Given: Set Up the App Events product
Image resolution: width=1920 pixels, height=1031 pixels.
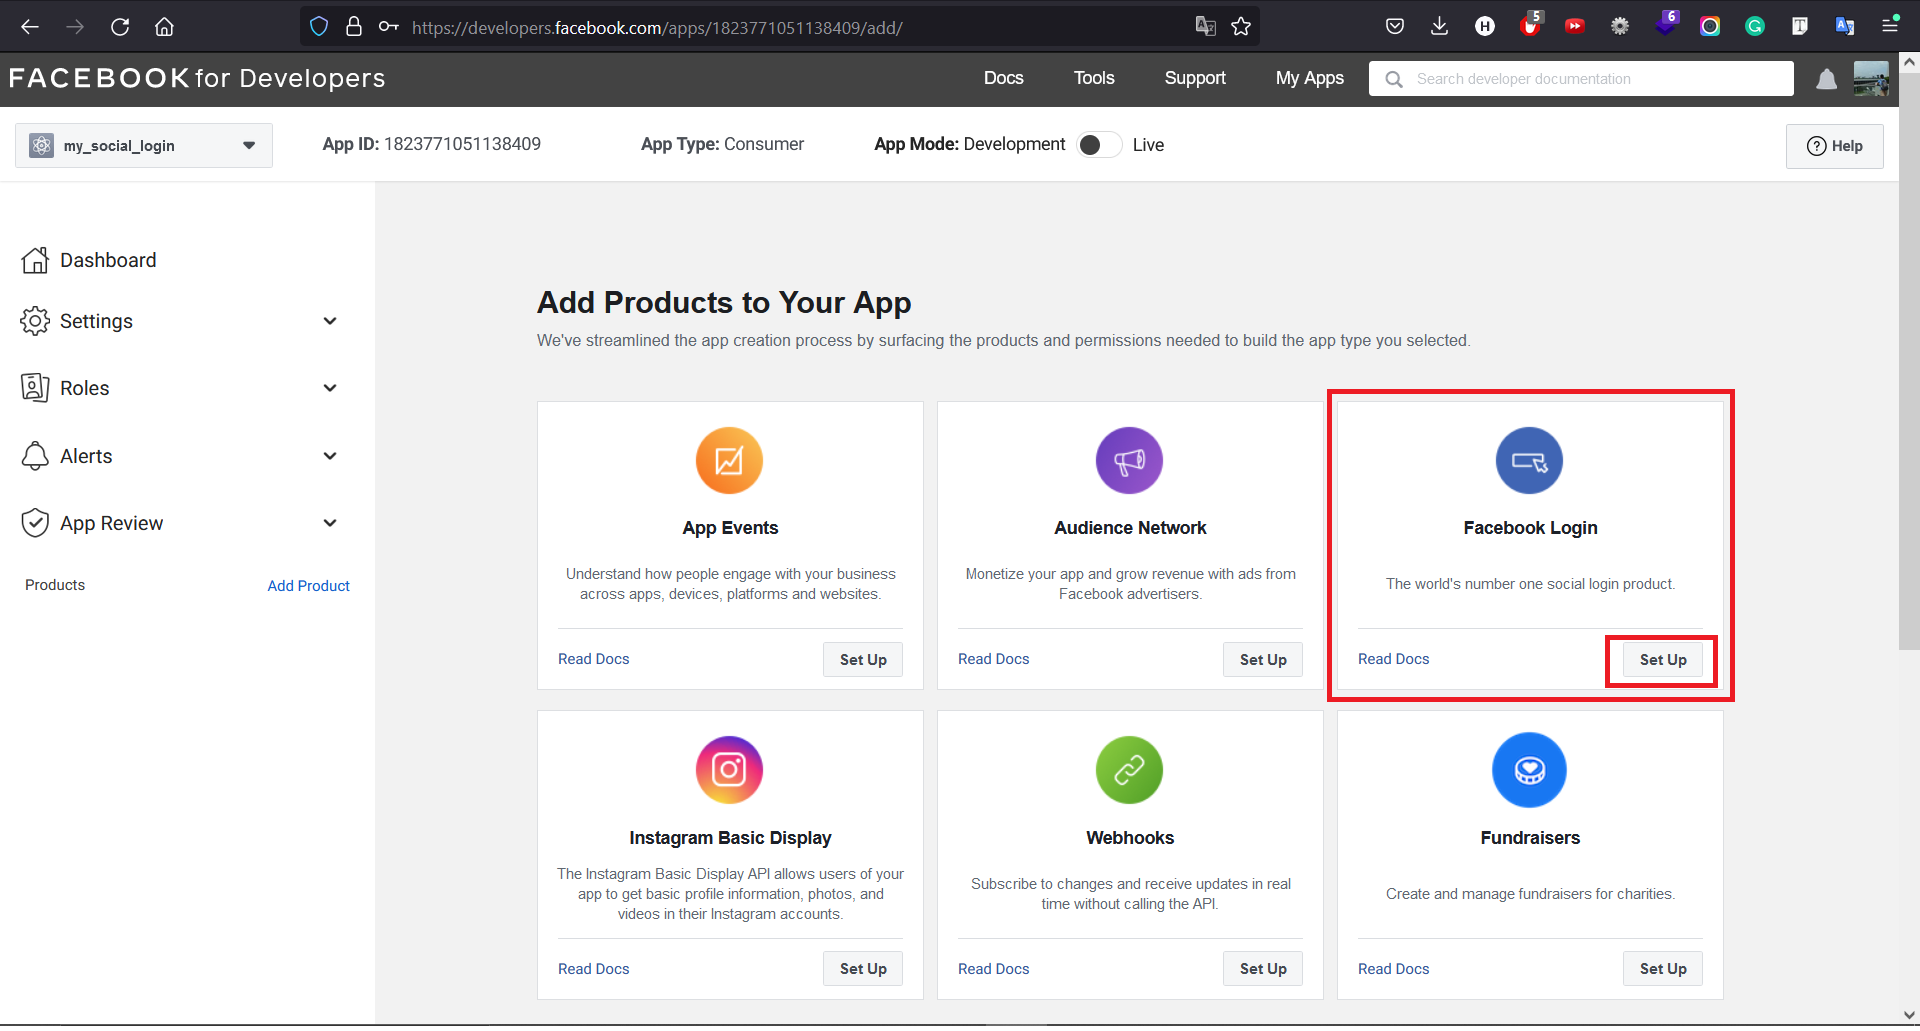Looking at the screenshot, I should (863, 660).
